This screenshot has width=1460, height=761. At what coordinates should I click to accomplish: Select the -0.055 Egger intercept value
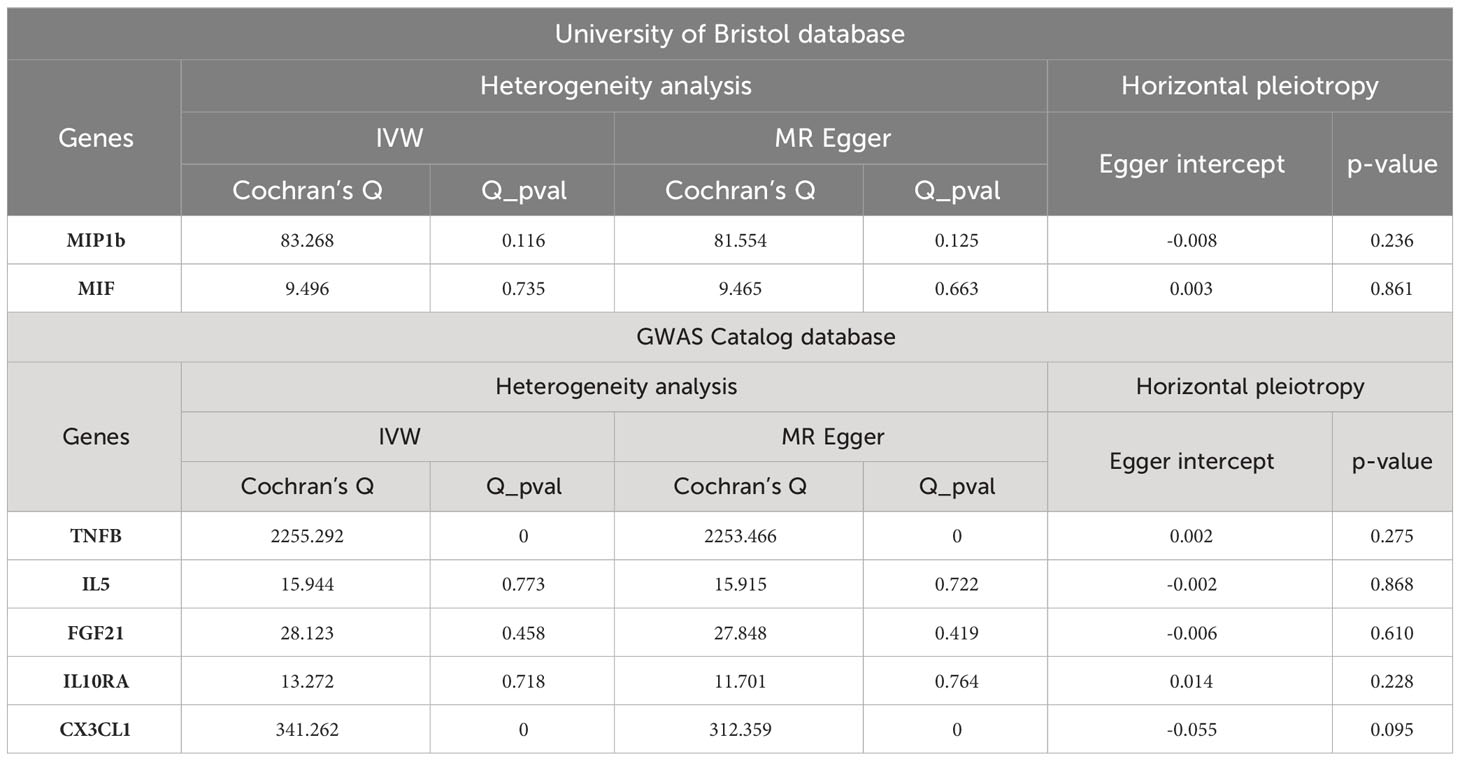click(x=1190, y=730)
